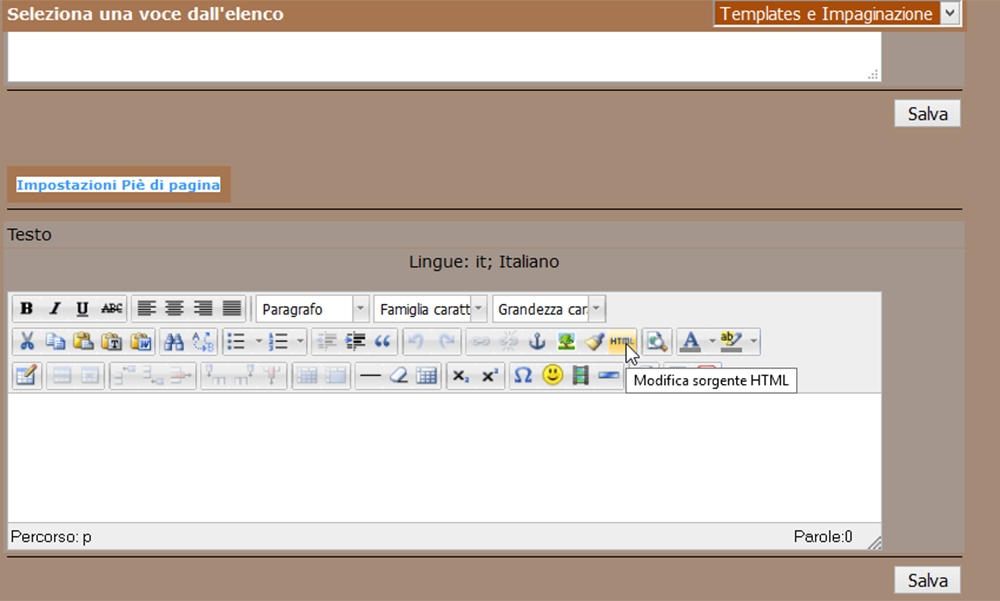Click the Cut scissors icon
This screenshot has height=601, width=1000.
coord(27,341)
